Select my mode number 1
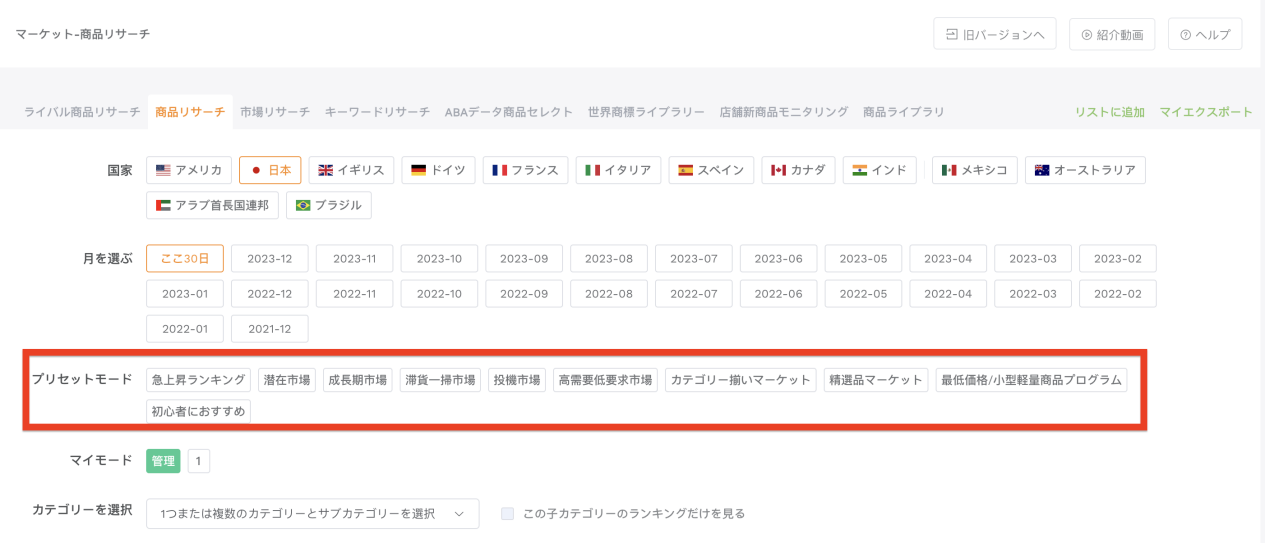The height and width of the screenshot is (543, 1265). pyautogui.click(x=198, y=461)
